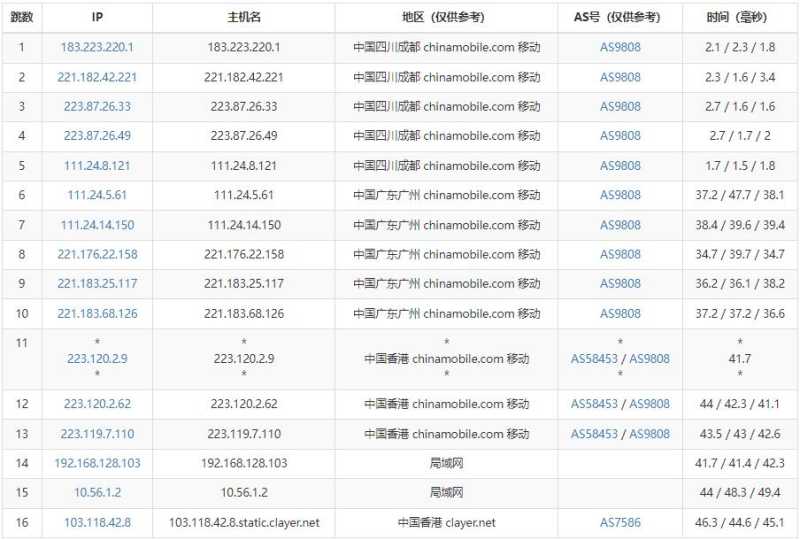Click the 地区 (仅供参考) column header
This screenshot has height=540, width=800.
pyautogui.click(x=446, y=17)
